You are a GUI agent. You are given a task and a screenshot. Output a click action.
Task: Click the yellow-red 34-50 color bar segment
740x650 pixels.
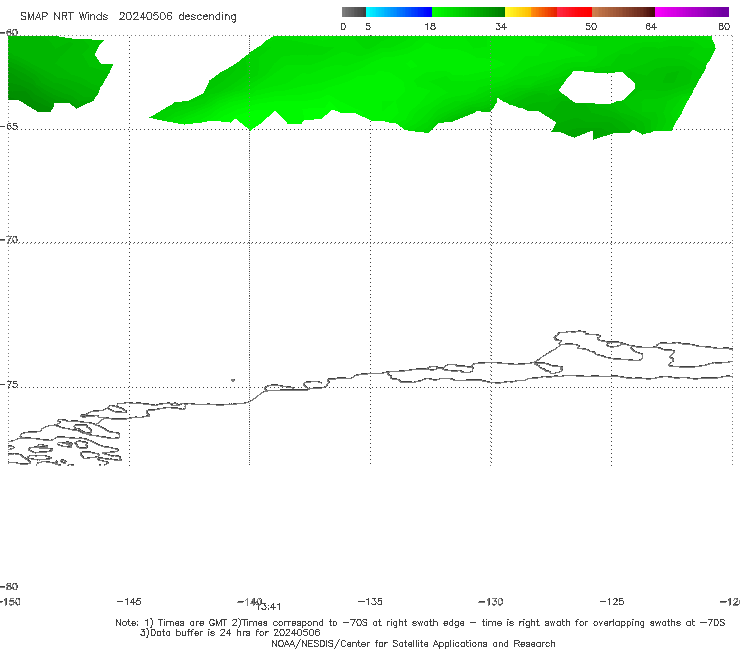click(x=548, y=12)
